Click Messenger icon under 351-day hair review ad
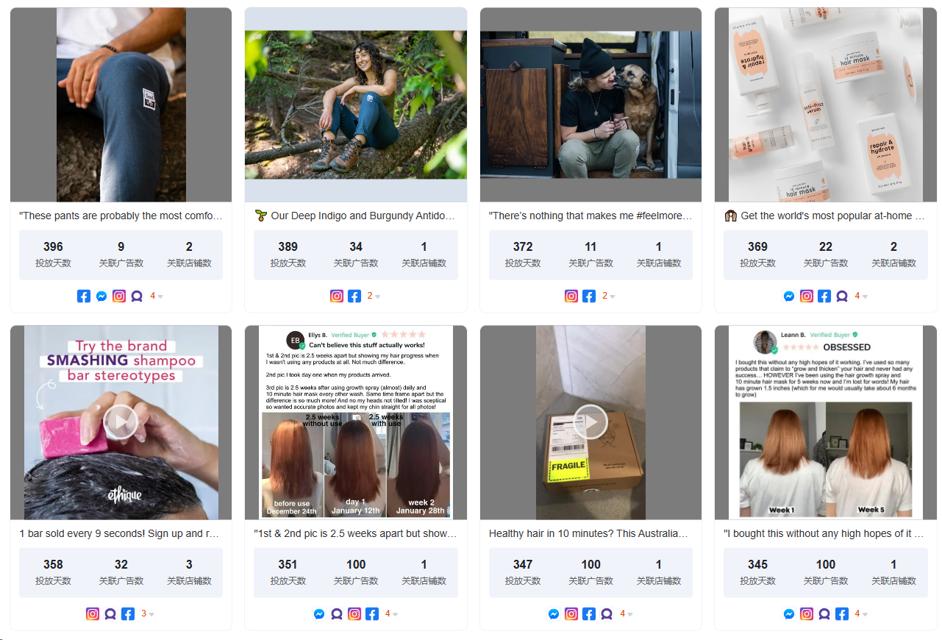 click(x=319, y=614)
